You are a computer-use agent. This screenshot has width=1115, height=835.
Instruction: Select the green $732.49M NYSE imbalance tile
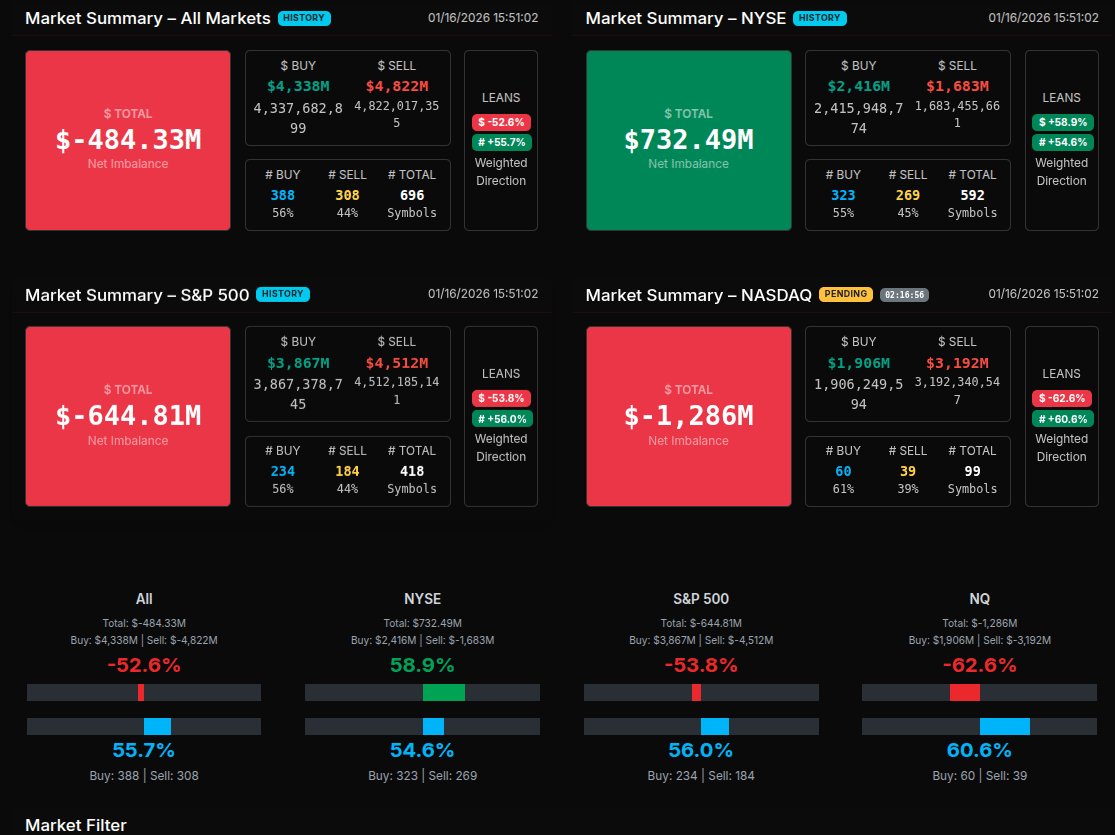[688, 140]
